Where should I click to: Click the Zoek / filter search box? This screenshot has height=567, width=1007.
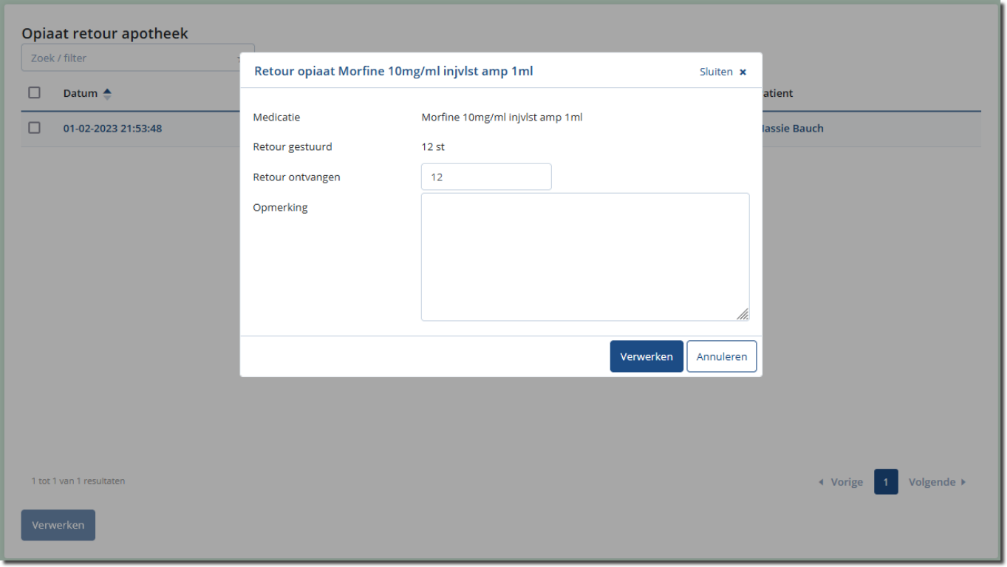(x=130, y=58)
